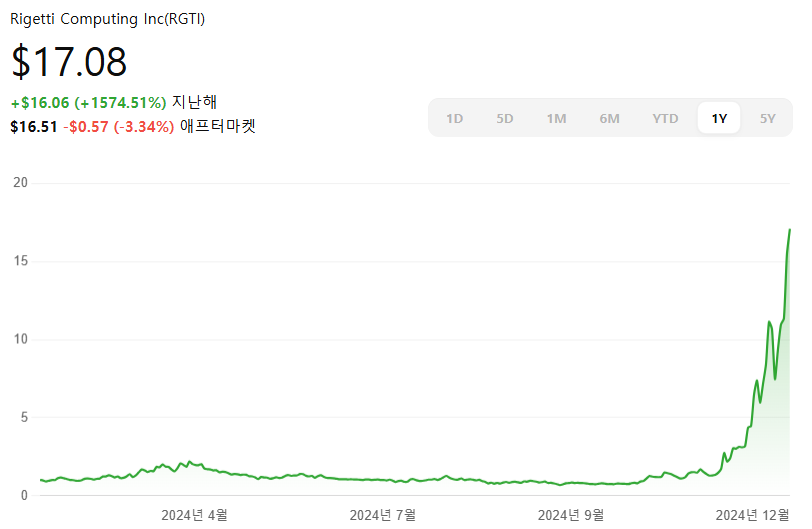Click the 2024년 4월 axis label

(x=194, y=515)
